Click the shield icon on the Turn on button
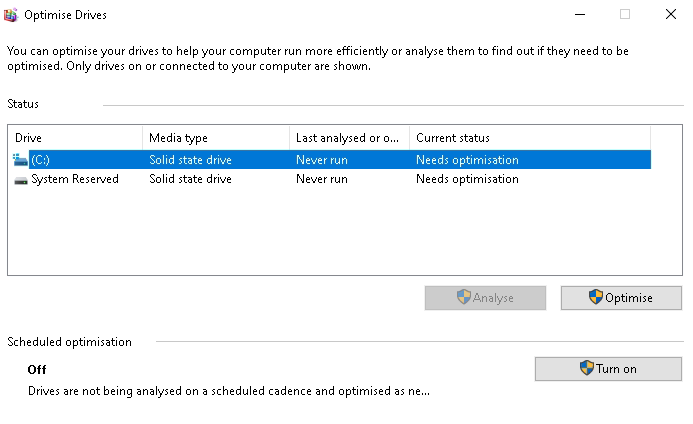 (587, 369)
